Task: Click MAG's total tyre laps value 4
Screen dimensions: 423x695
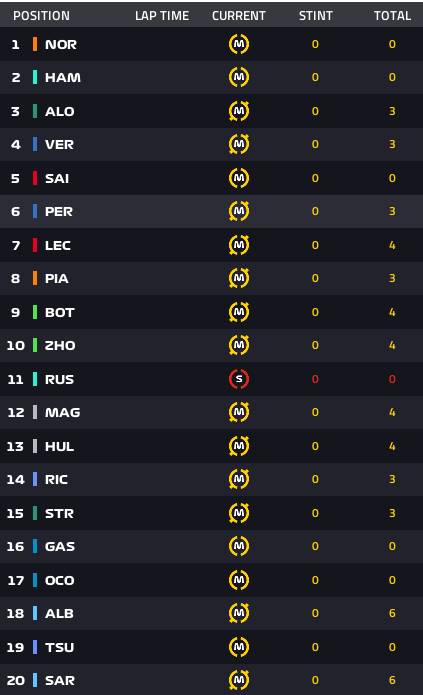Action: click(392, 412)
